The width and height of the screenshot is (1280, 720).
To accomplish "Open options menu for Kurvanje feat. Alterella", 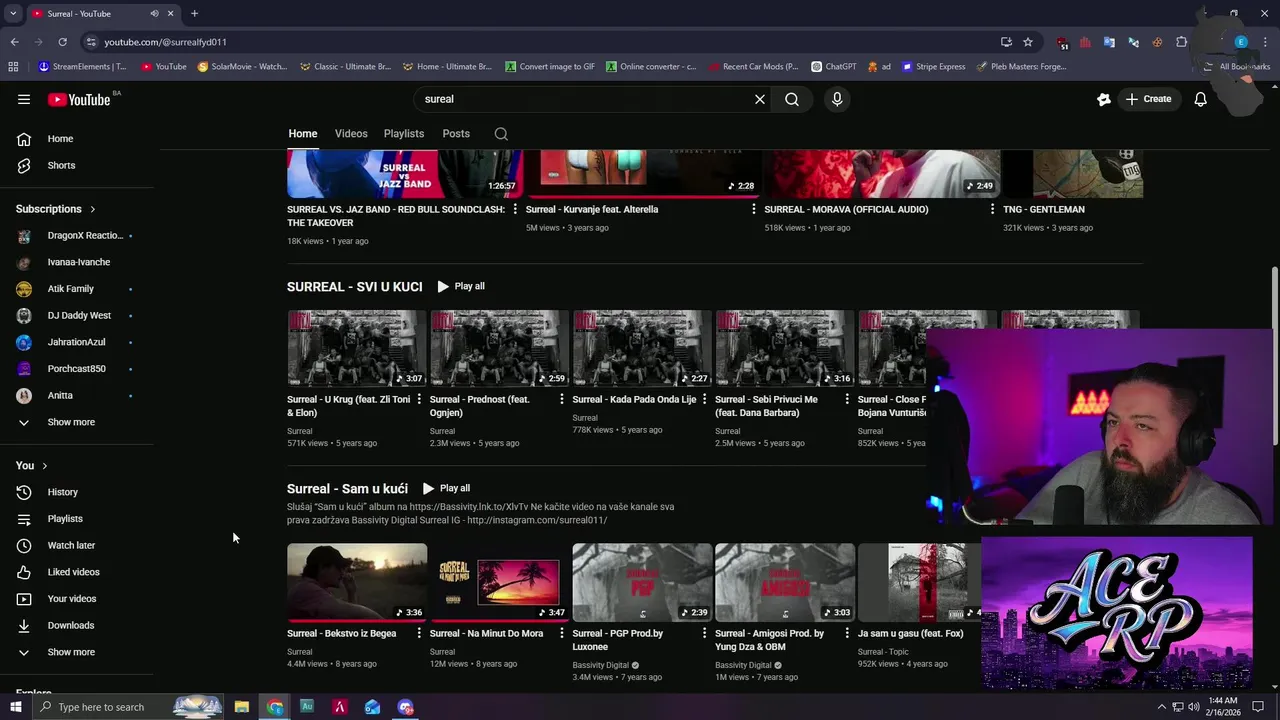I will [x=754, y=210].
